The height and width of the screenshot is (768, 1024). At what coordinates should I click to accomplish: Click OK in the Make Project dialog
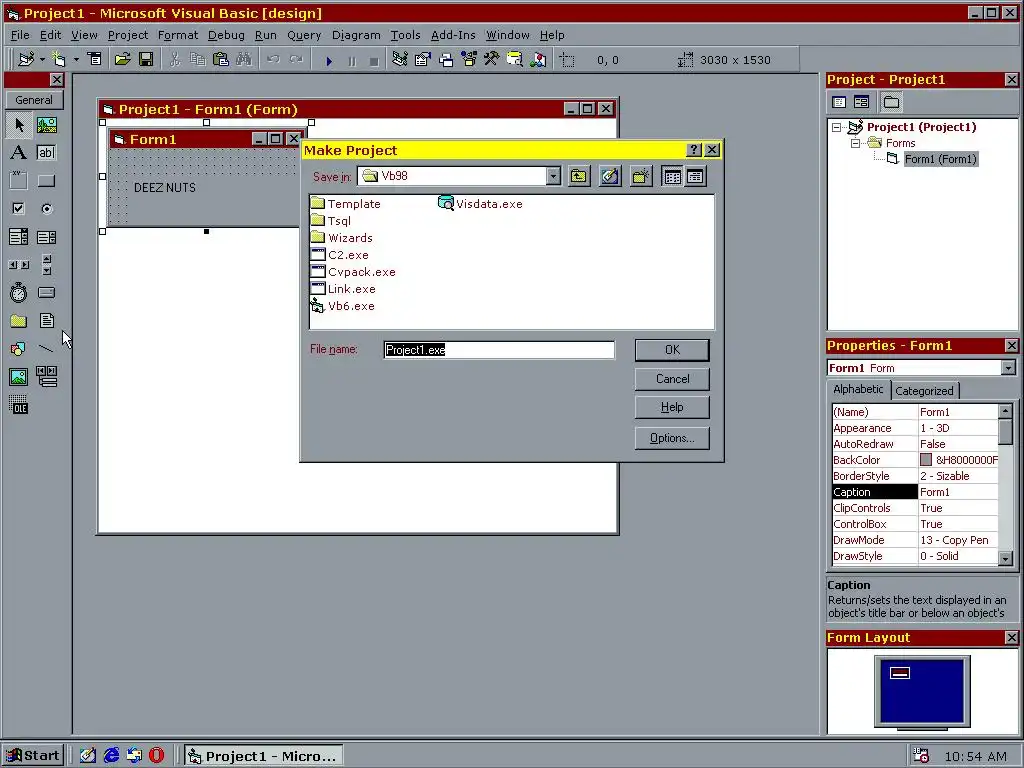point(672,350)
